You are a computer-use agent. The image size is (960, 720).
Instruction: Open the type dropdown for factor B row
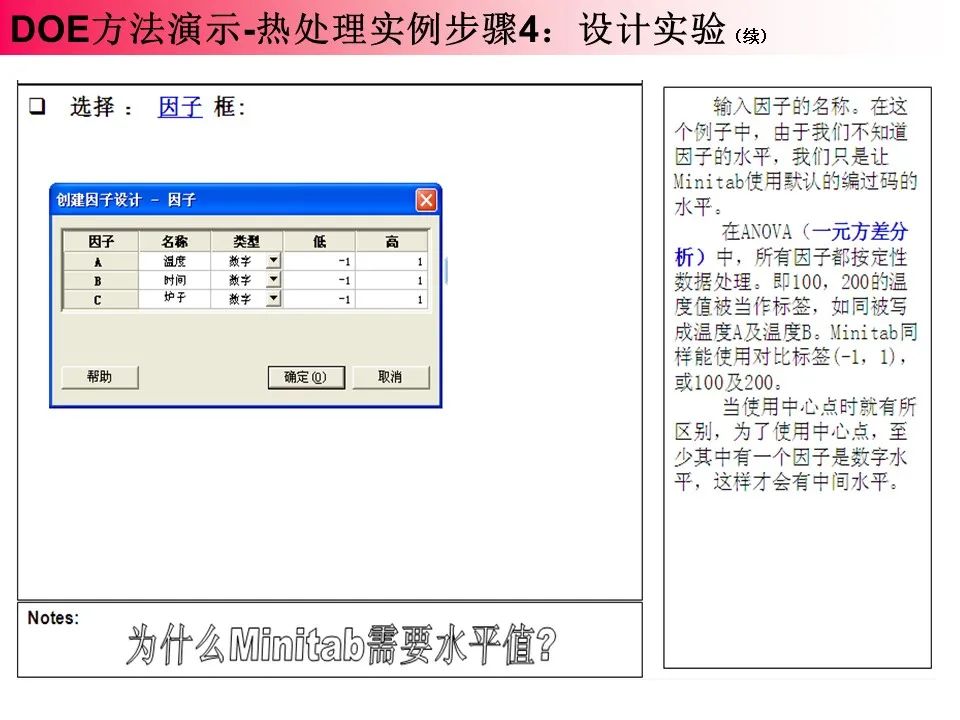click(274, 280)
